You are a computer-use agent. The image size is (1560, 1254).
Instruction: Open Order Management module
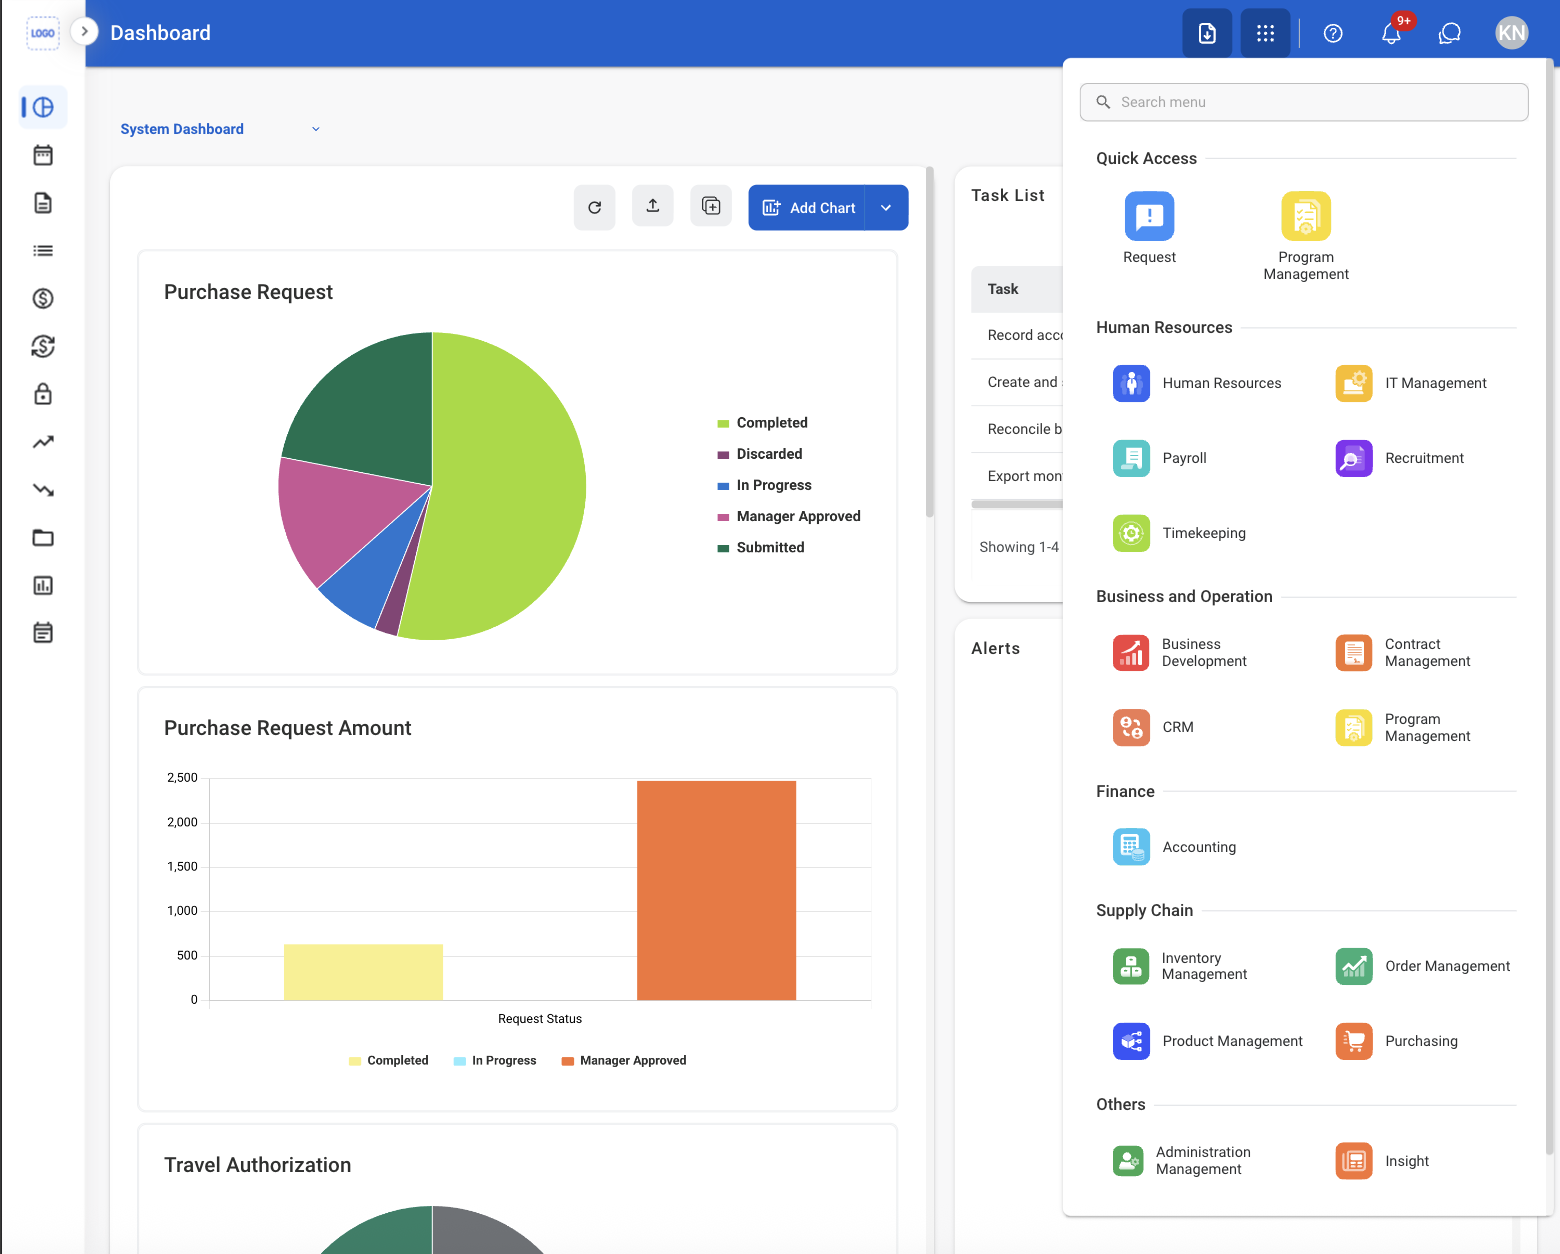(x=1423, y=966)
